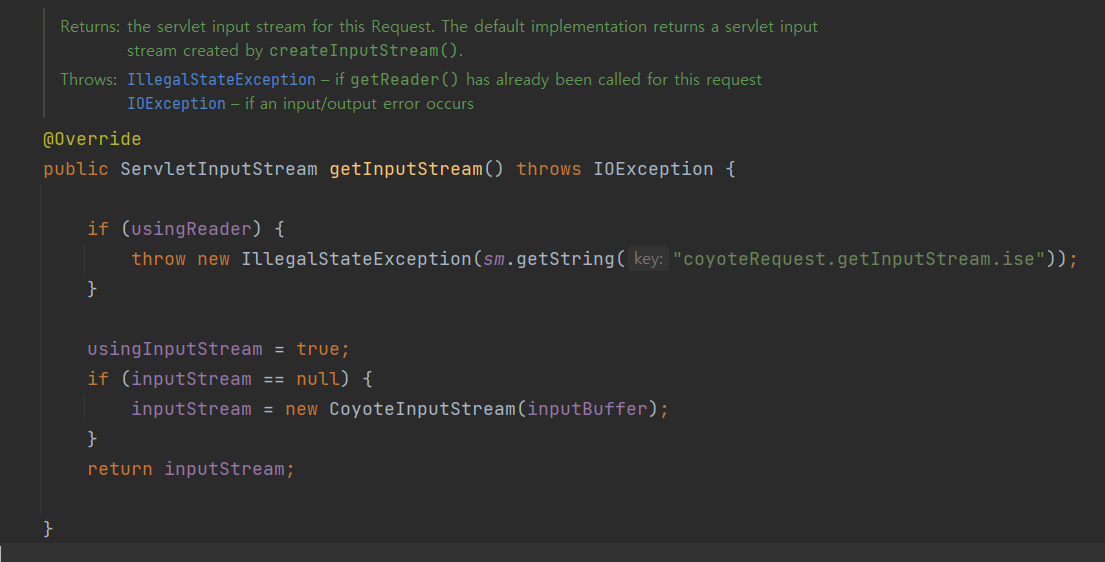Screen dimensions: 1105x562
Task: Click the 'null' keyword
Action: pyautogui.click(x=318, y=379)
